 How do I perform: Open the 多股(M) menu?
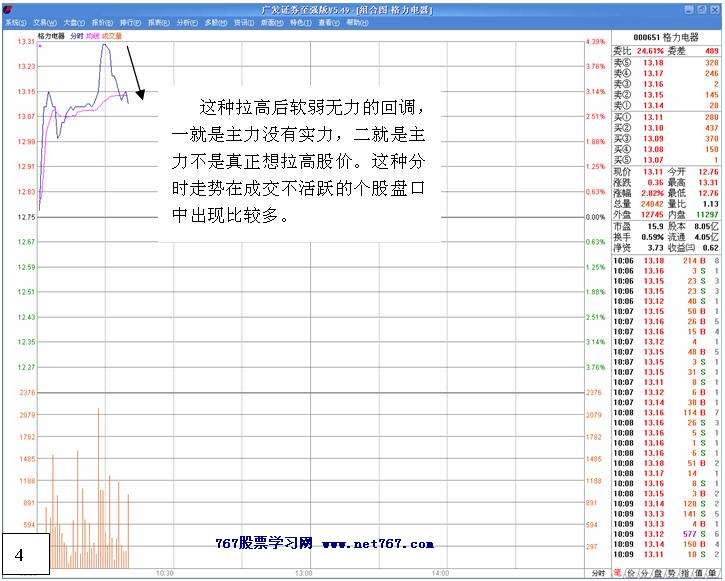pos(215,23)
